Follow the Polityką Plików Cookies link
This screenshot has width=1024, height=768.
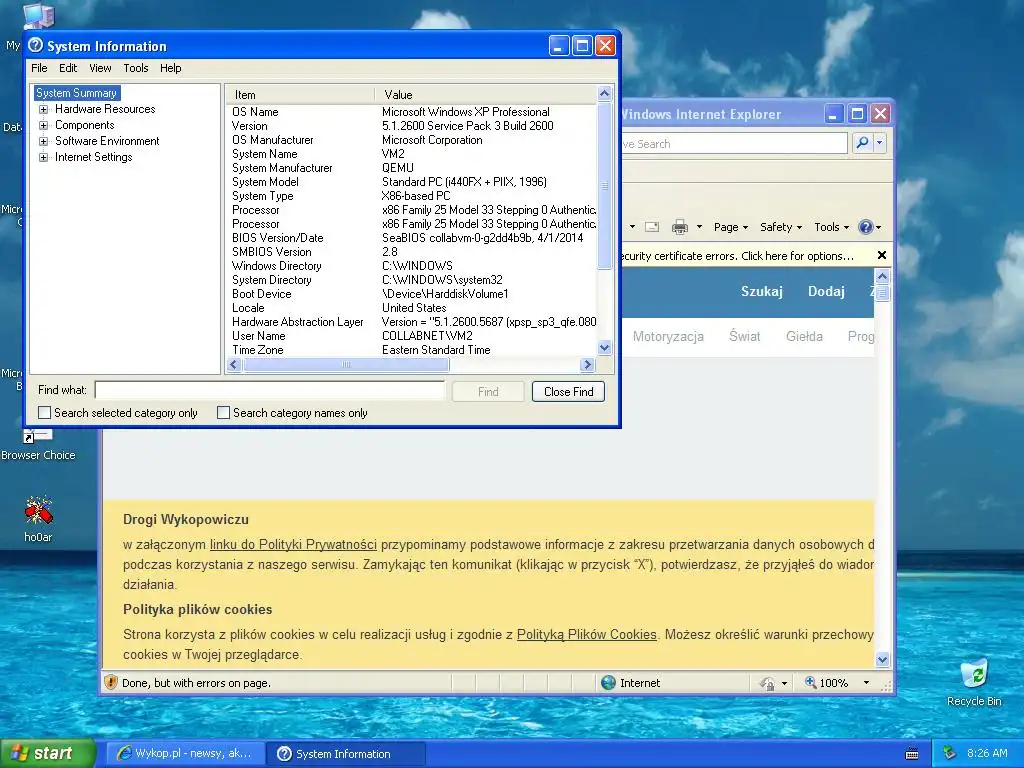pyautogui.click(x=586, y=634)
